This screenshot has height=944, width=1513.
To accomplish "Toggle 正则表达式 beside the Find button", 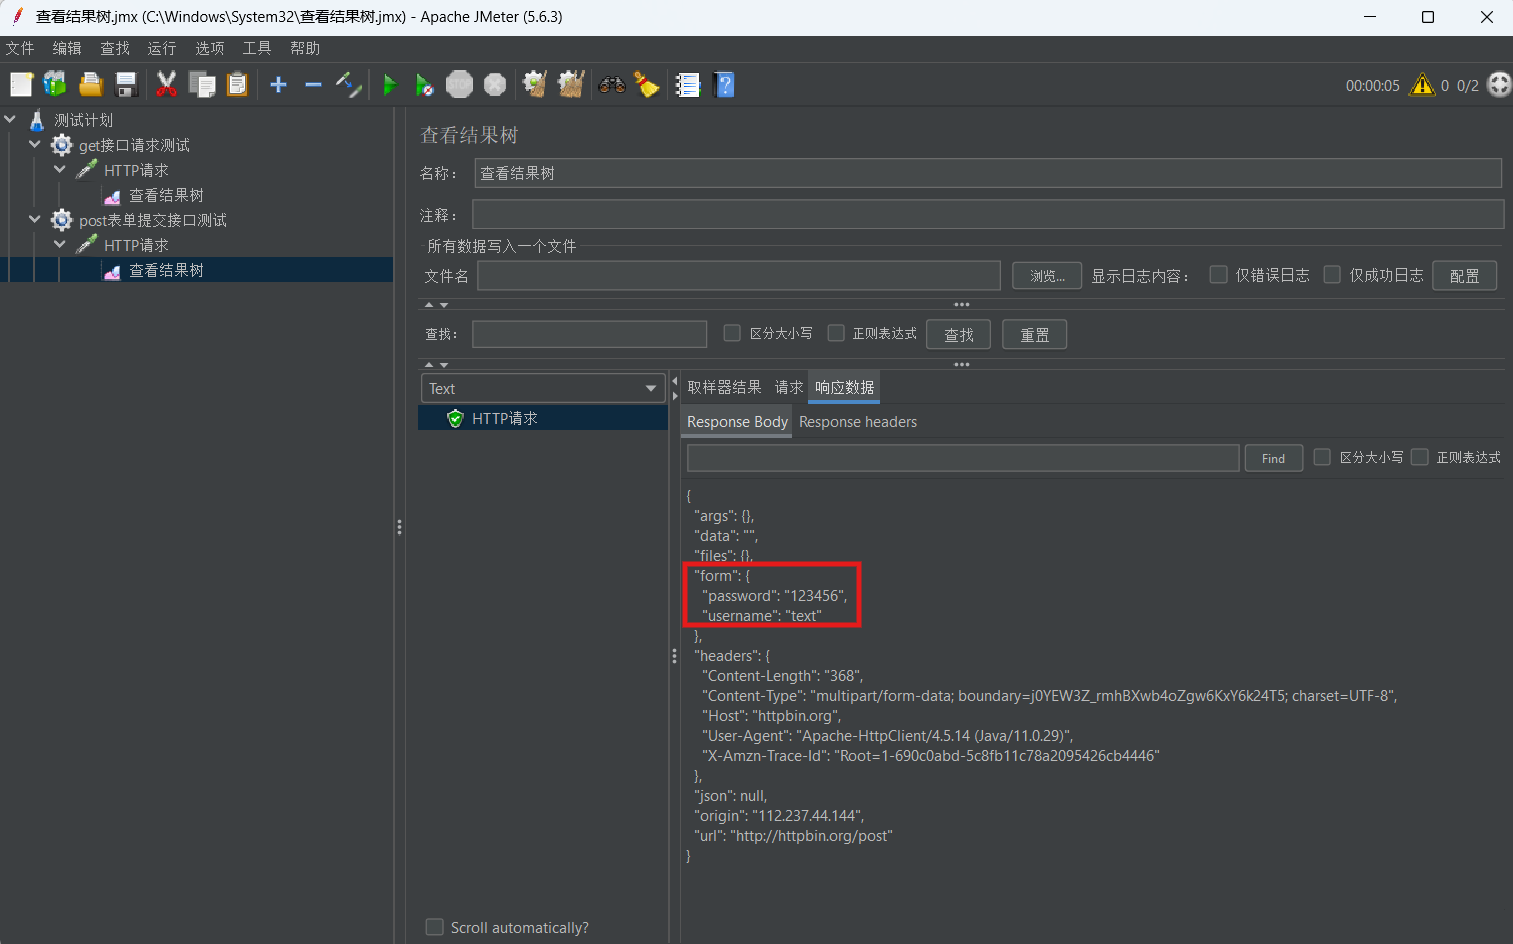I will 1419,457.
